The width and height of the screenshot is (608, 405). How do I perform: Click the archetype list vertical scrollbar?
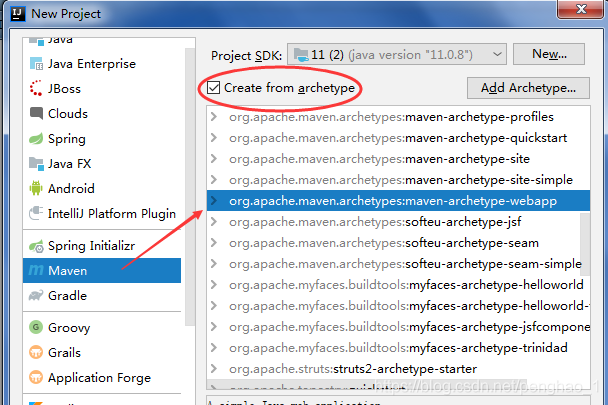click(585, 244)
